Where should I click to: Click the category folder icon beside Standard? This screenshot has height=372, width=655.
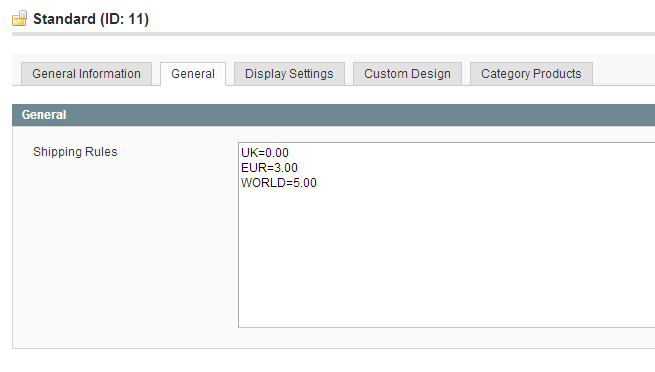click(x=19, y=18)
